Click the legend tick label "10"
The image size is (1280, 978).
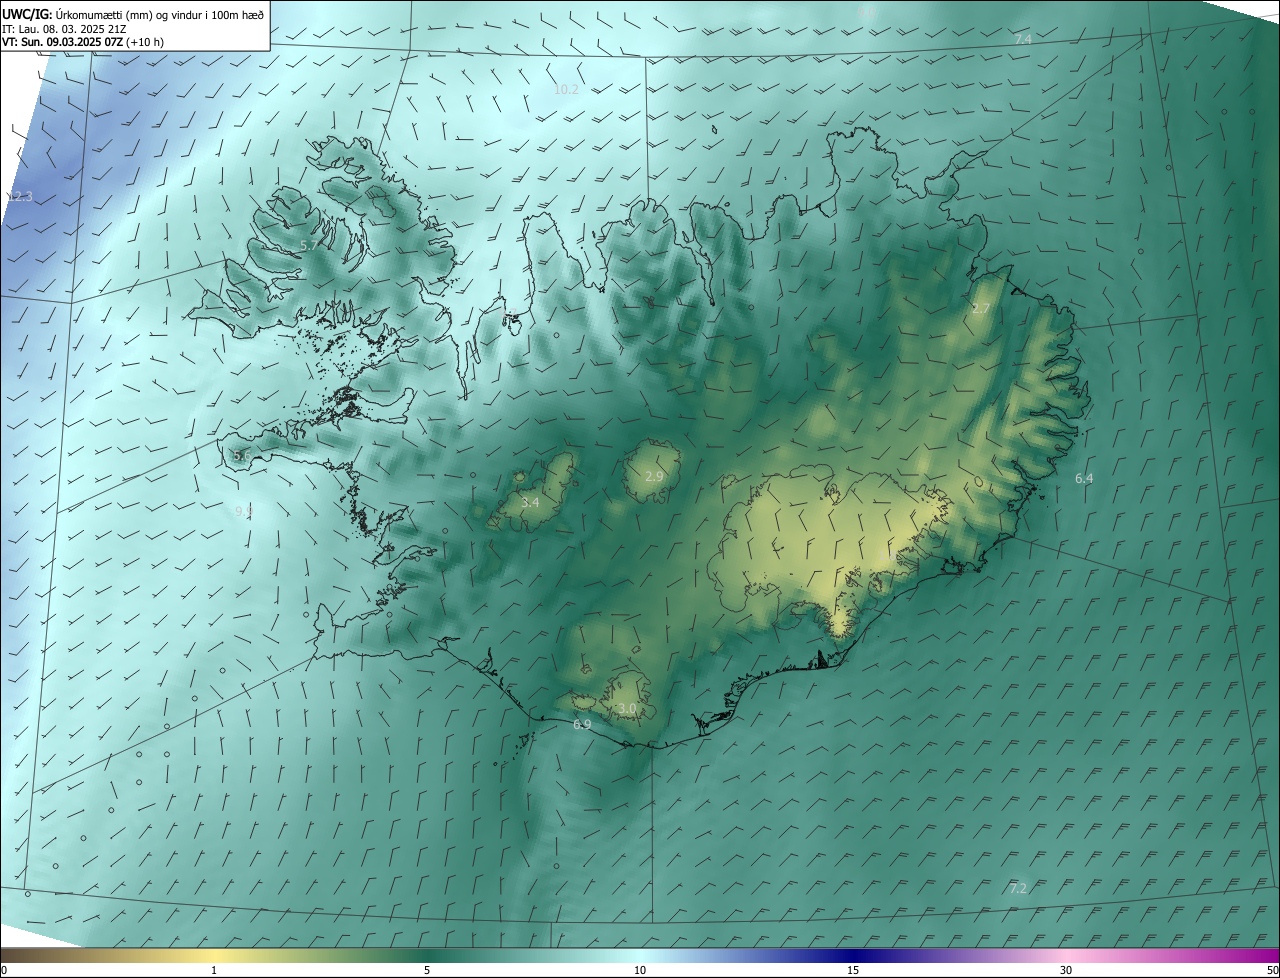(640, 971)
